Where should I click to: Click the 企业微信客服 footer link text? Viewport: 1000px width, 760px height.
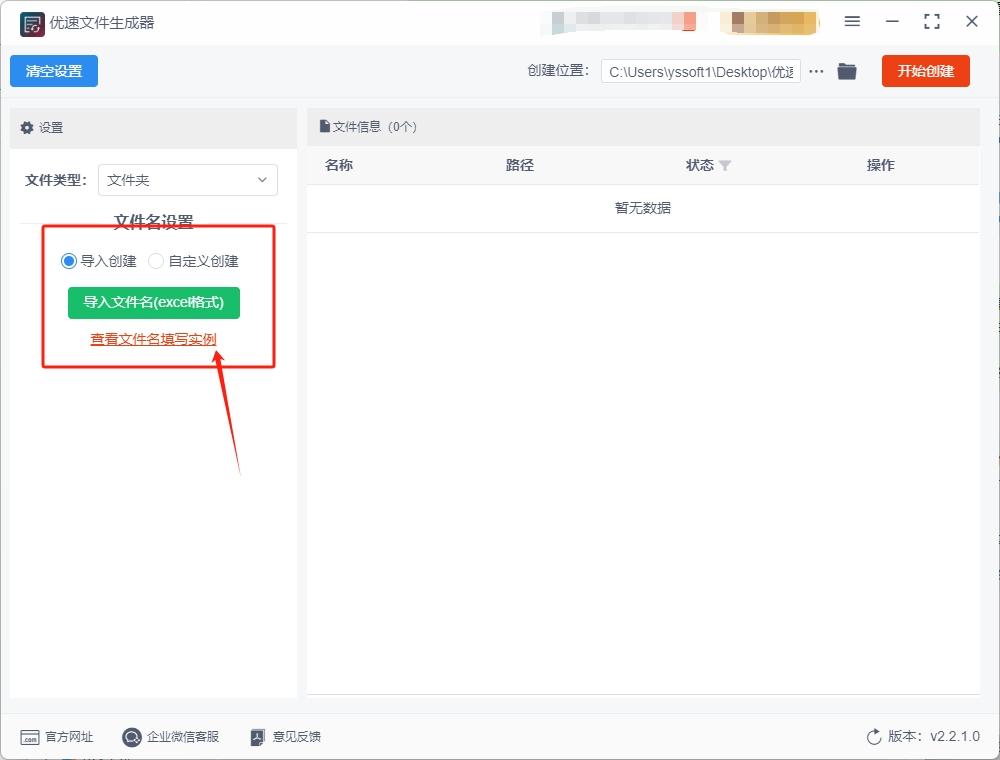pos(183,737)
